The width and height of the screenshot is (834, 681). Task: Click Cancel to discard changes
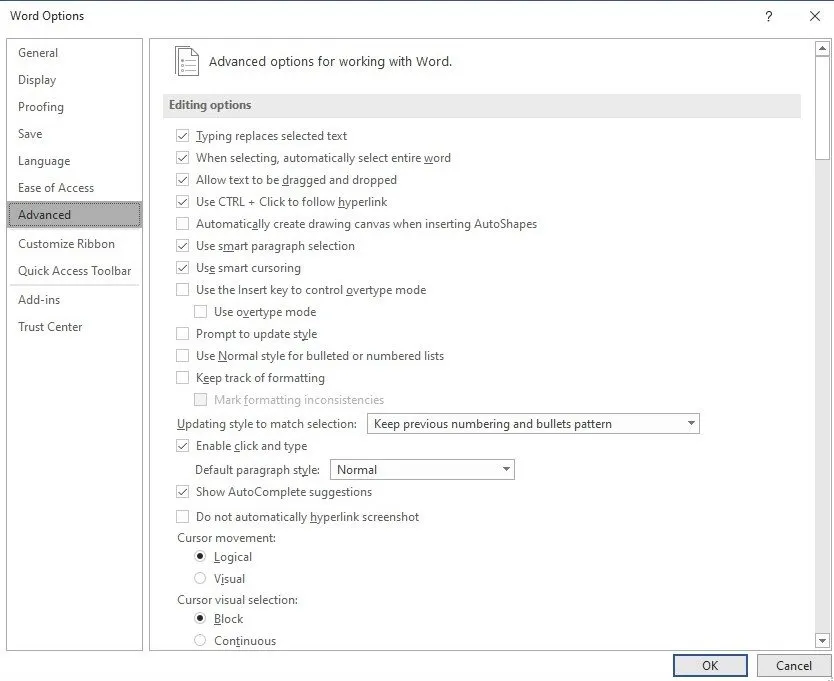[793, 666]
